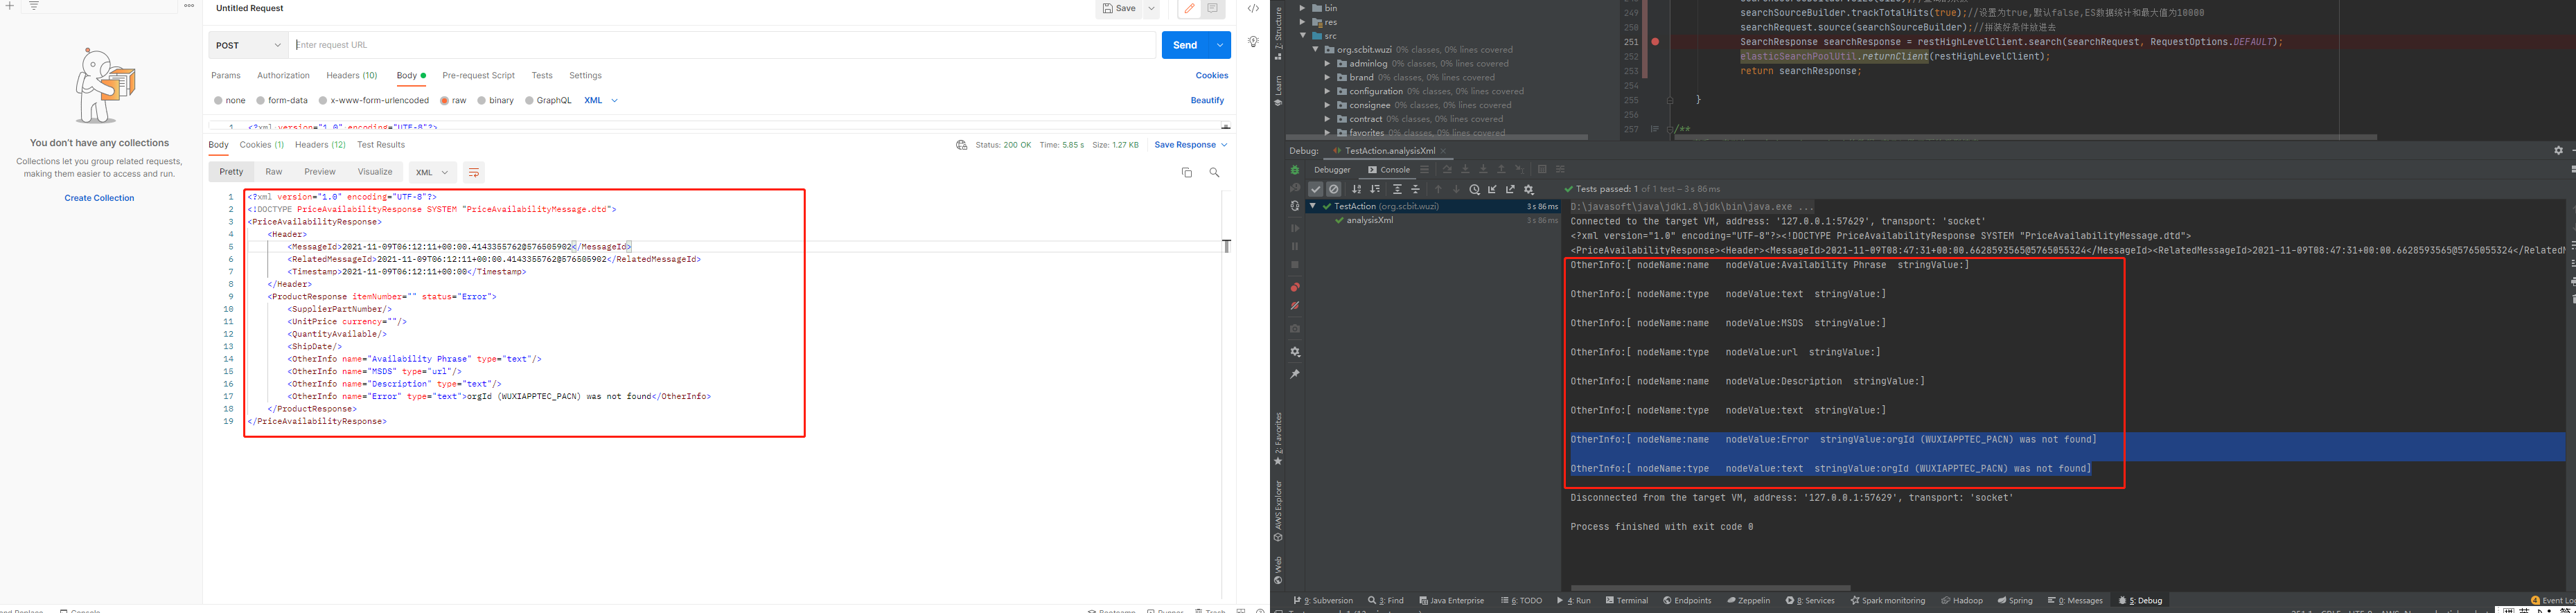This screenshot has width=2576, height=613.
Task: Open the Save Response dropdown
Action: click(1190, 145)
